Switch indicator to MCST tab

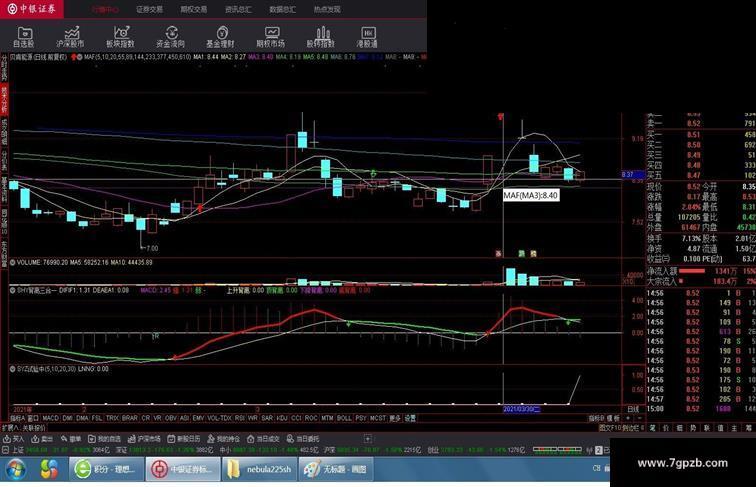coord(378,418)
